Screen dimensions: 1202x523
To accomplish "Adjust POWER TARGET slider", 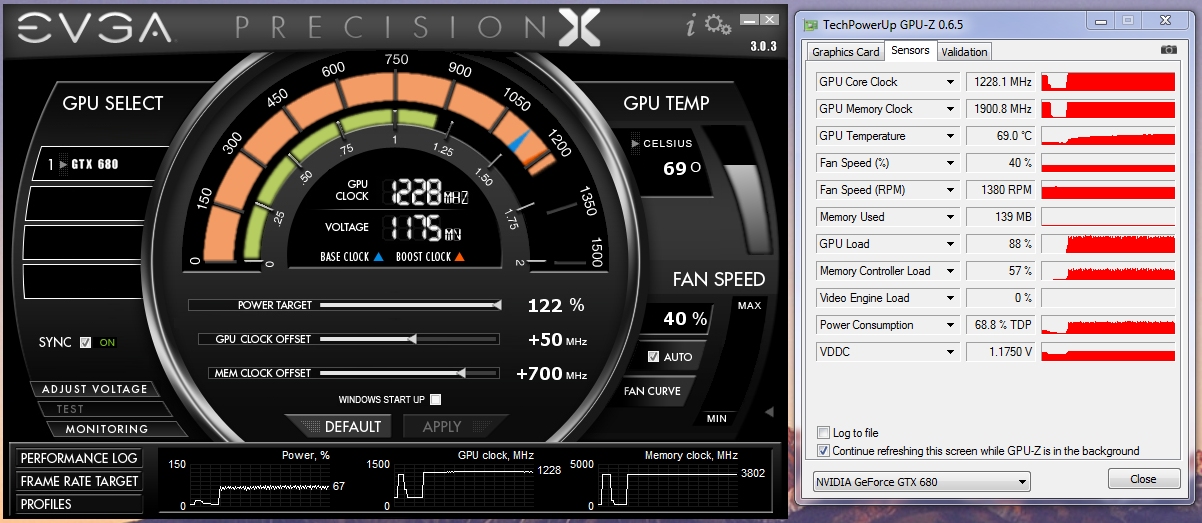I will [410, 305].
